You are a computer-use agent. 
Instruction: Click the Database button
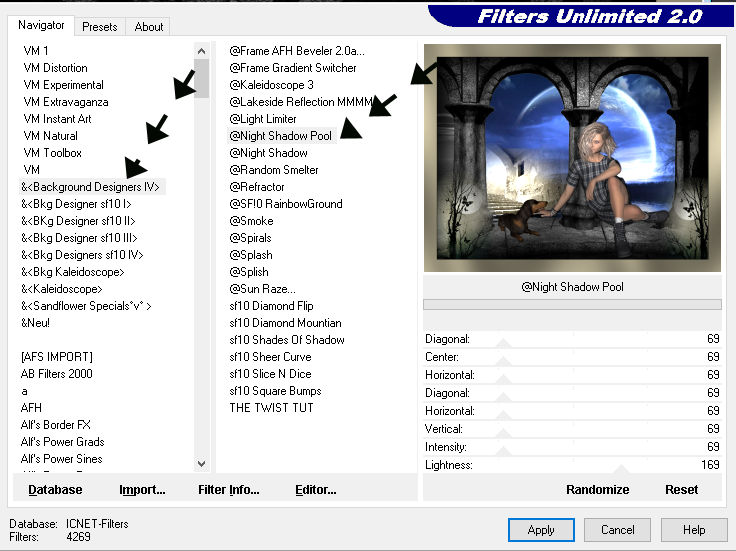[x=55, y=490]
